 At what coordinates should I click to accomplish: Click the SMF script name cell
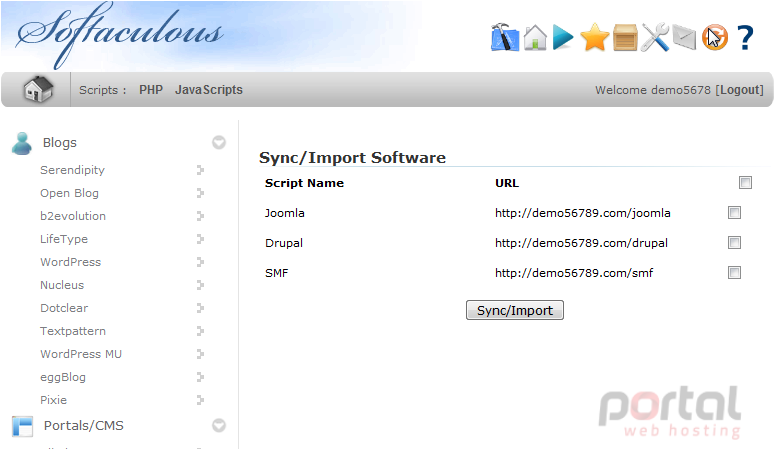(276, 273)
